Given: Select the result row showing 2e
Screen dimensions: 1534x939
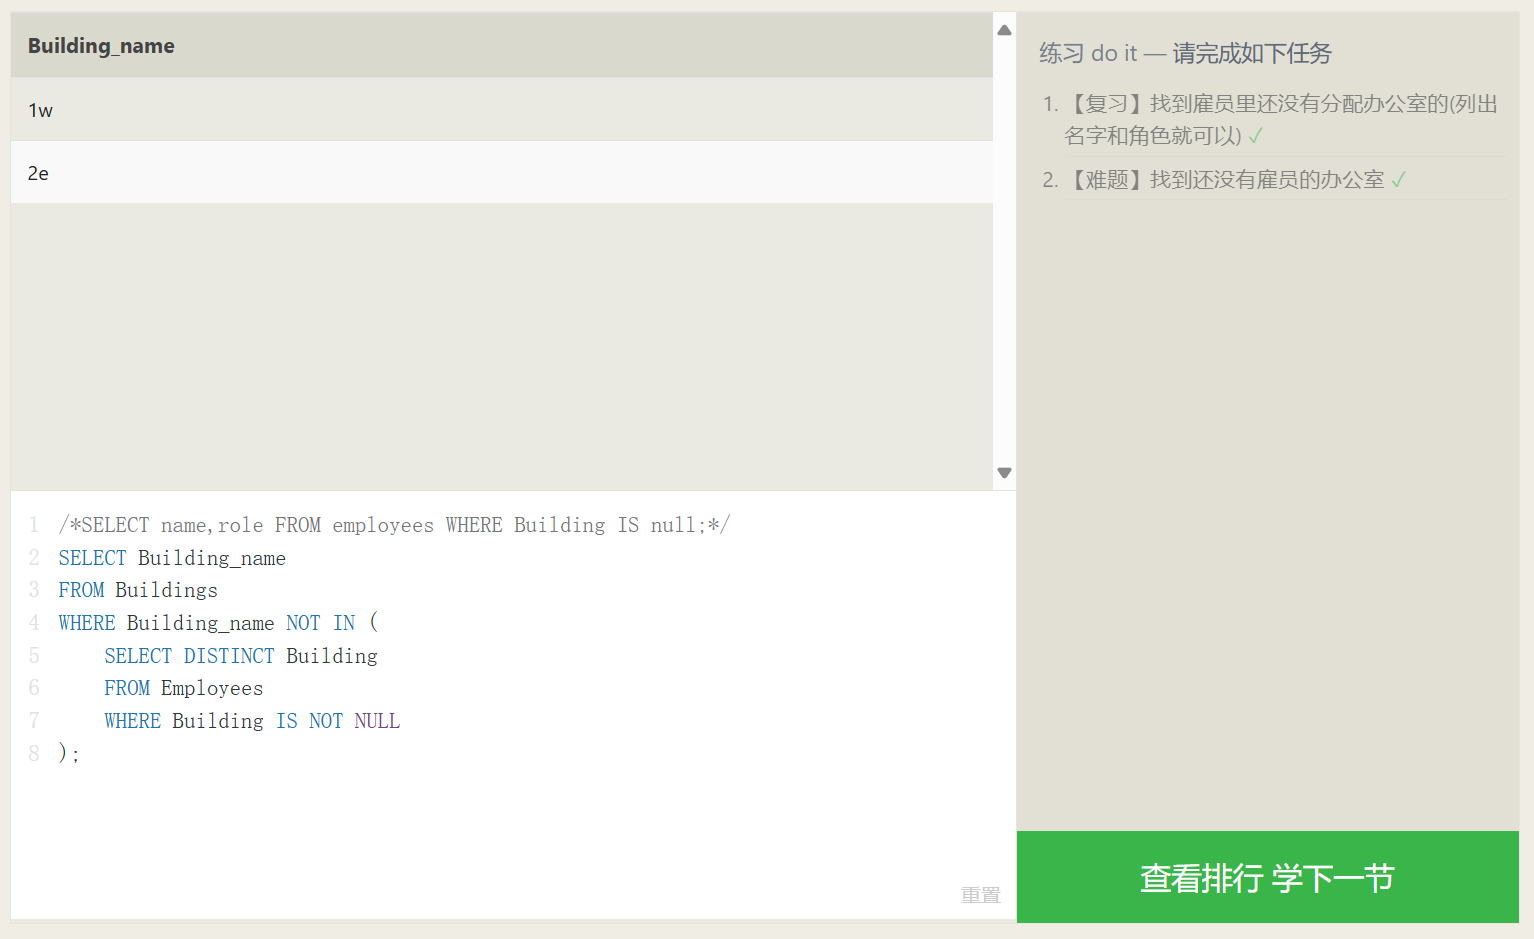Looking at the screenshot, I should (500, 173).
